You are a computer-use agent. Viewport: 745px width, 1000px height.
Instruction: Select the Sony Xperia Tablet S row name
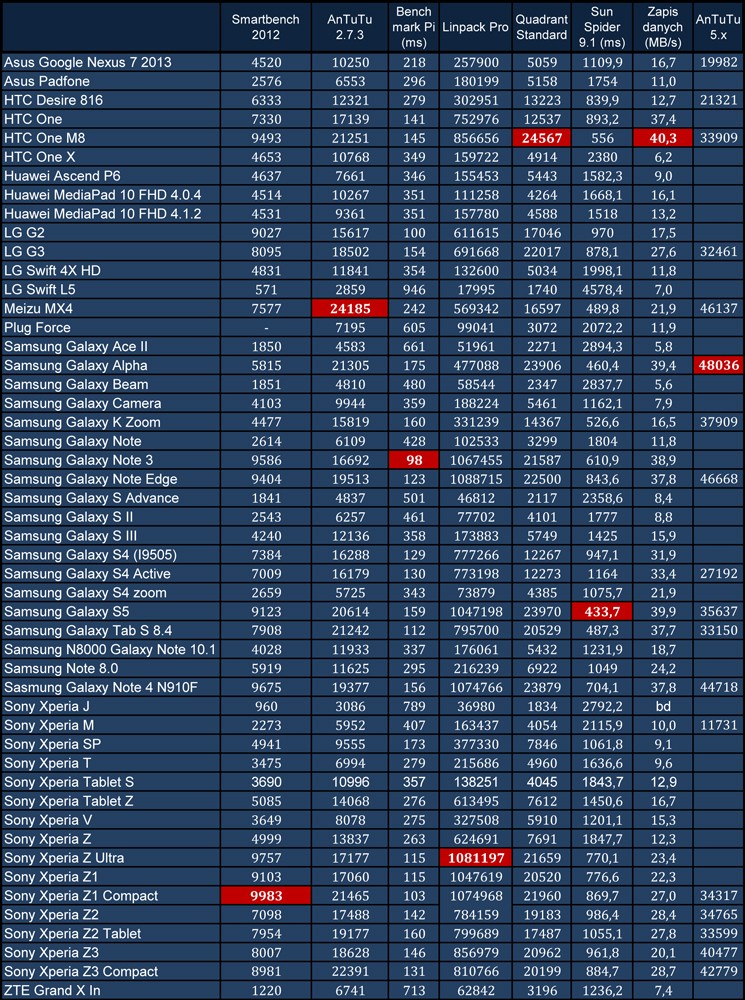[x=69, y=782]
